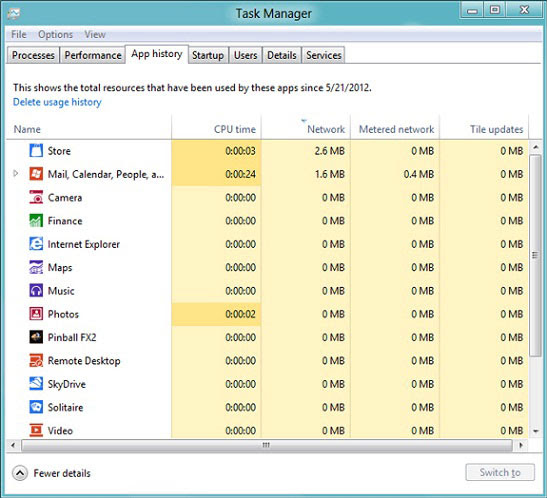Click the horizontal scrollbar right arrow
Screen dimensions: 547x498
[521, 445]
